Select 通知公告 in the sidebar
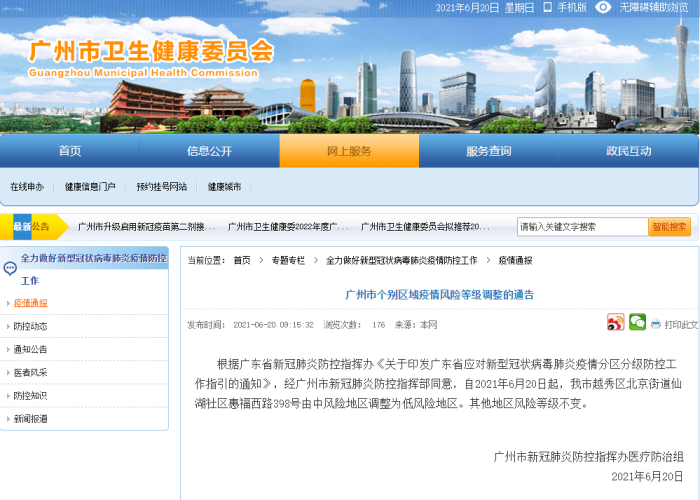The height and width of the screenshot is (500, 700). [30, 350]
